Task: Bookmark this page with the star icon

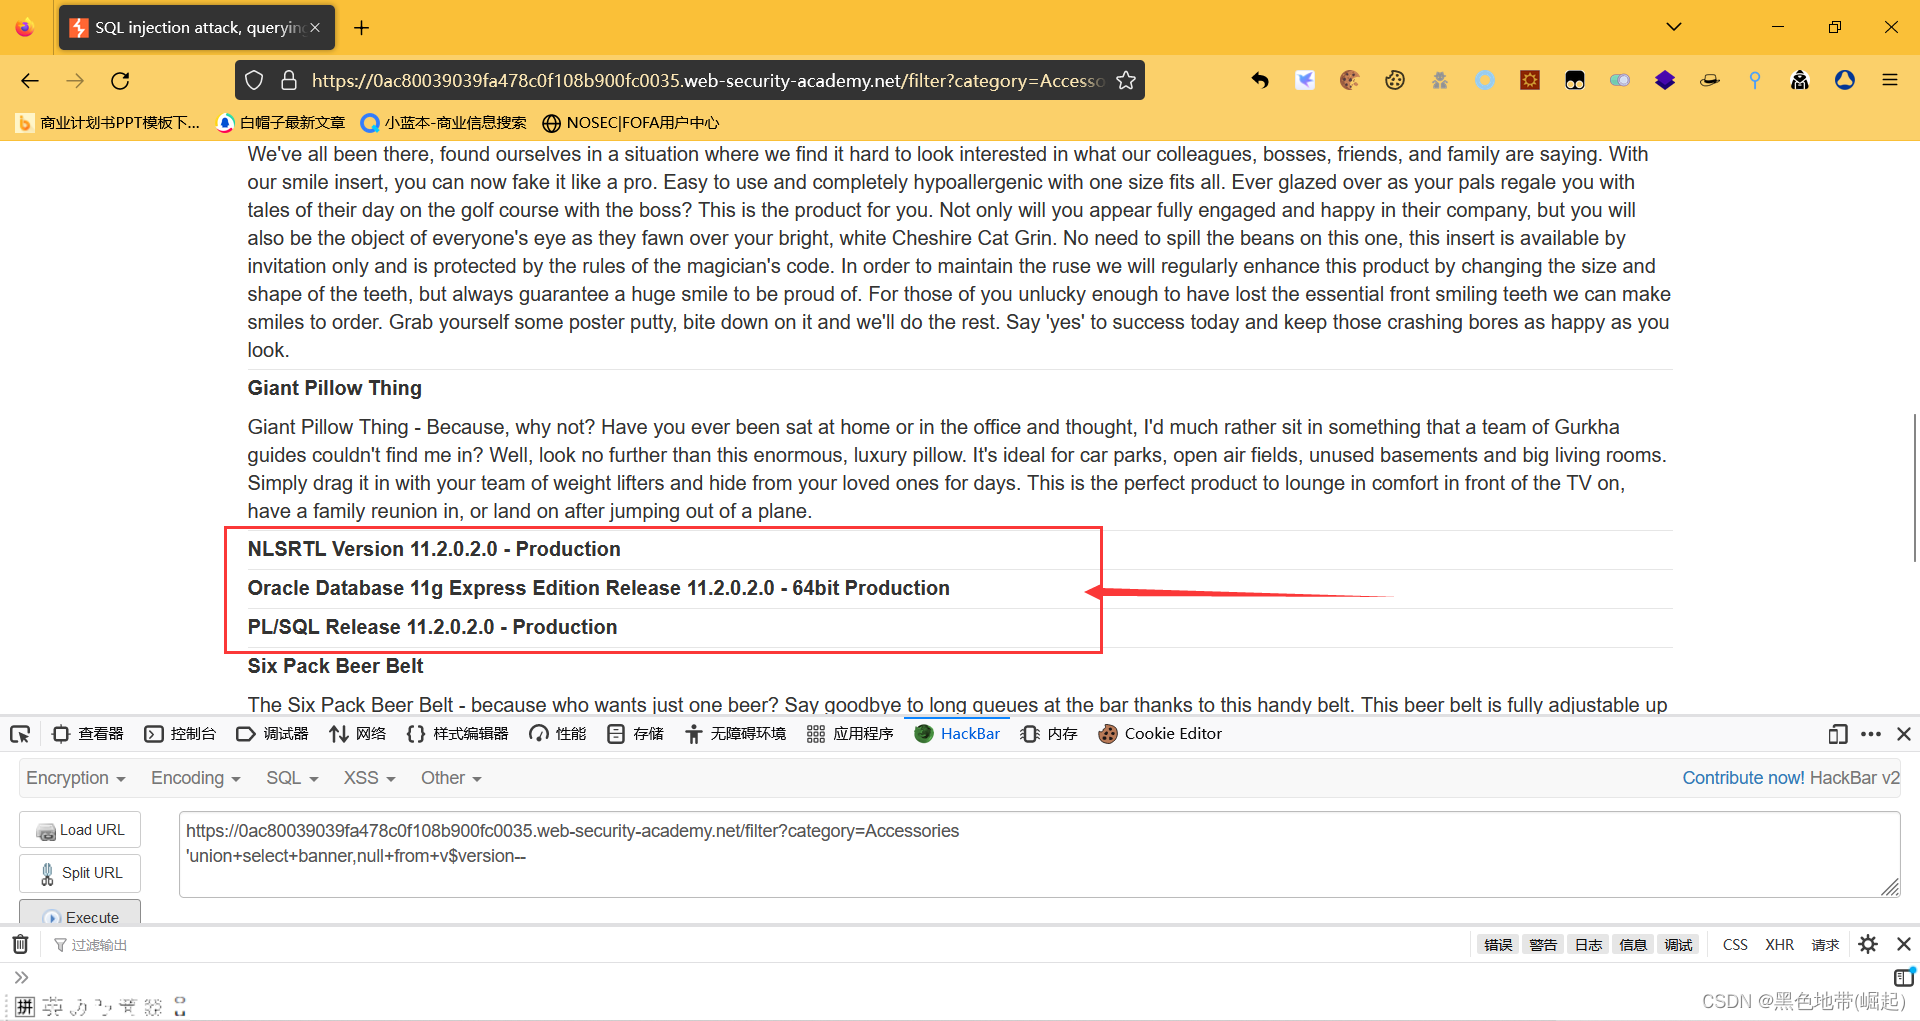Action: 1126,81
